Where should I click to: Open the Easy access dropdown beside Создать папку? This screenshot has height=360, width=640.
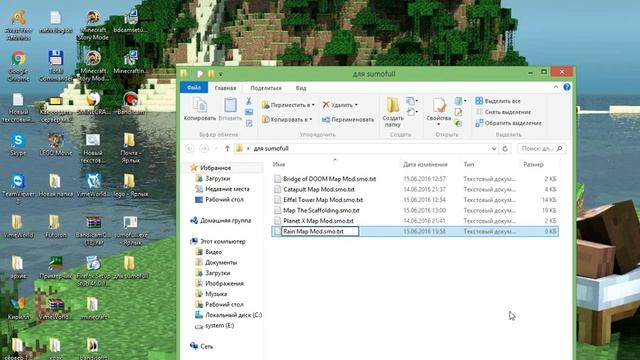pyautogui.click(x=412, y=112)
